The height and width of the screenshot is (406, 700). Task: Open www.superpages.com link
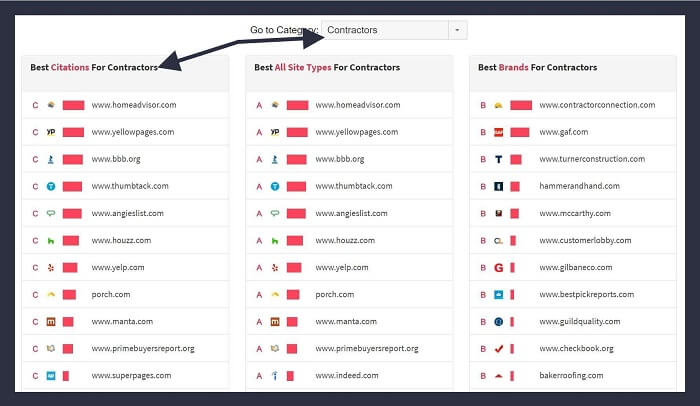pos(131,376)
